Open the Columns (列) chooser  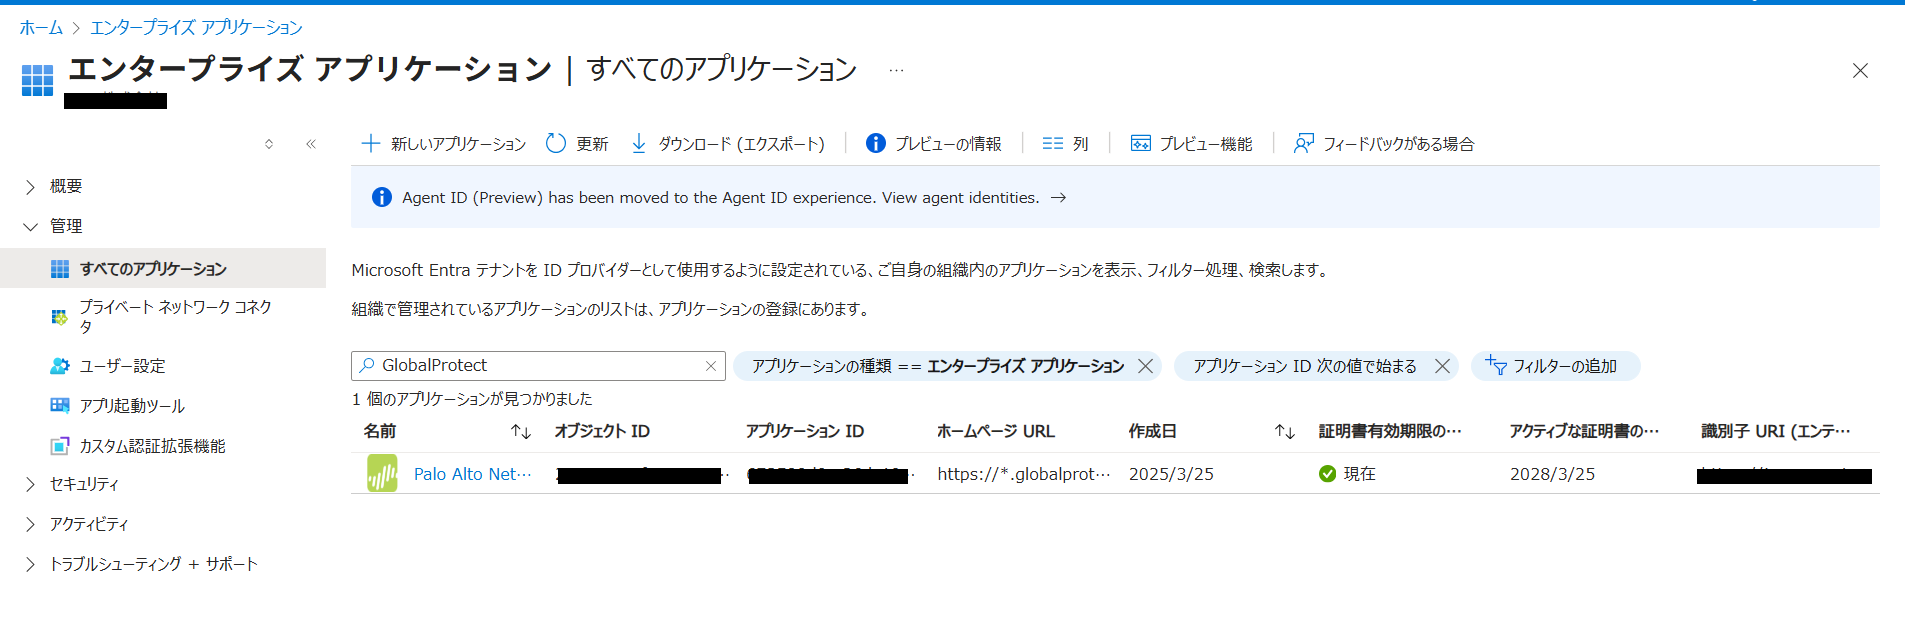(1065, 143)
